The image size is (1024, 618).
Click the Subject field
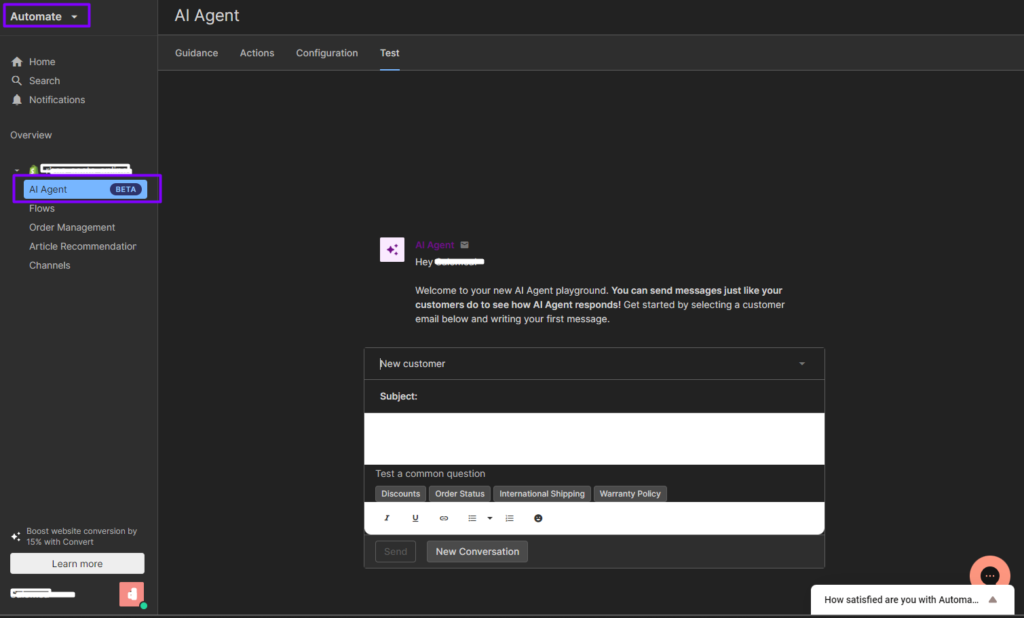click(594, 397)
